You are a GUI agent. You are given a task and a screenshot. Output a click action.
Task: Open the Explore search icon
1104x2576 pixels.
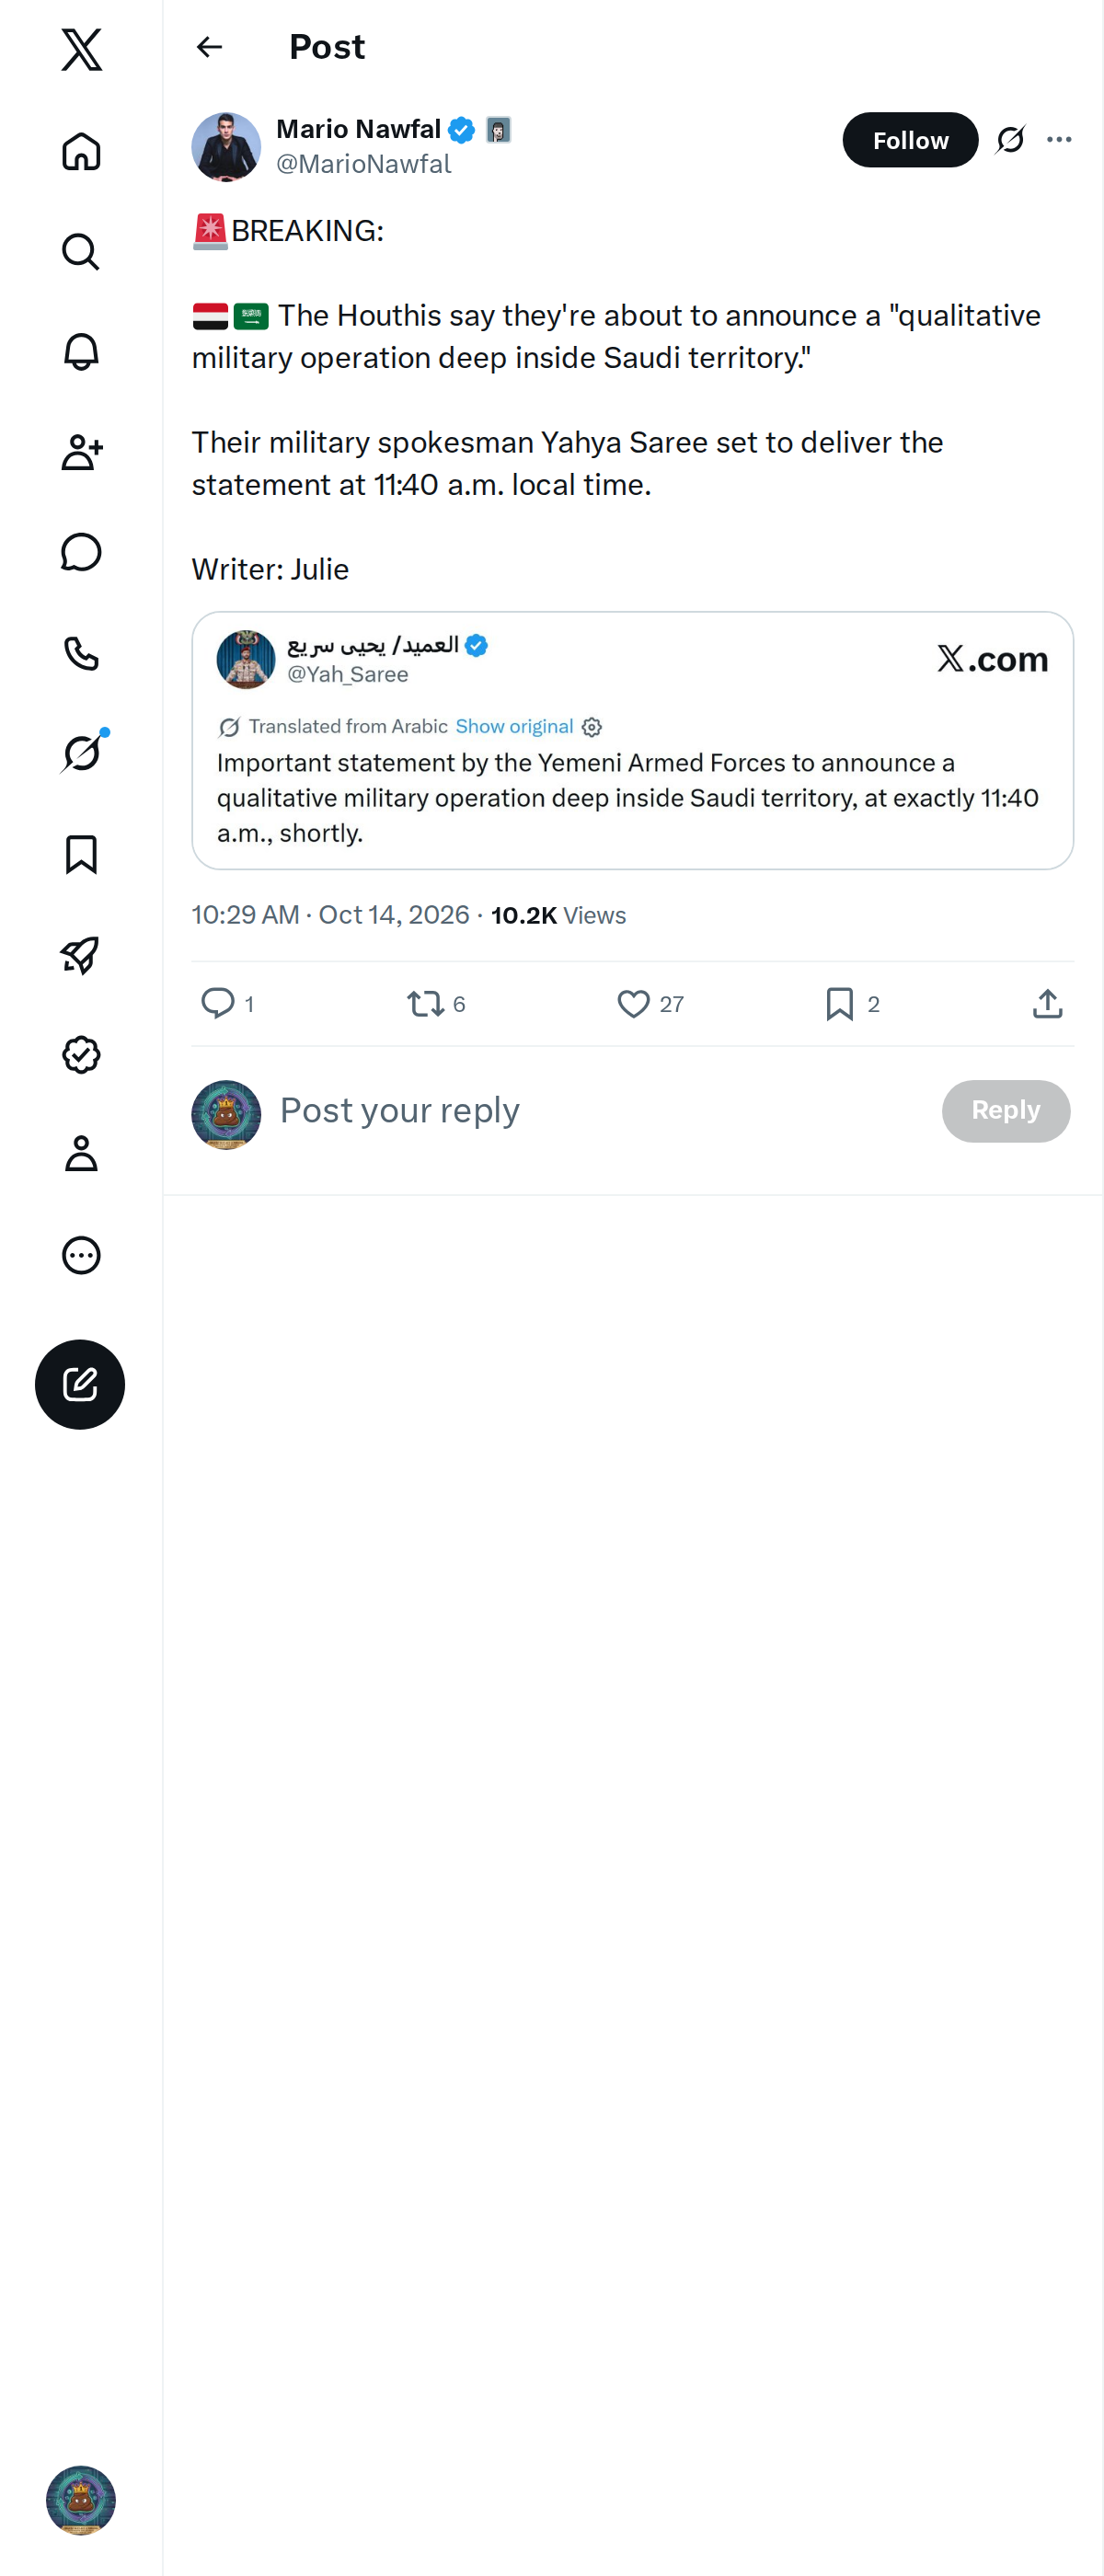tap(81, 252)
